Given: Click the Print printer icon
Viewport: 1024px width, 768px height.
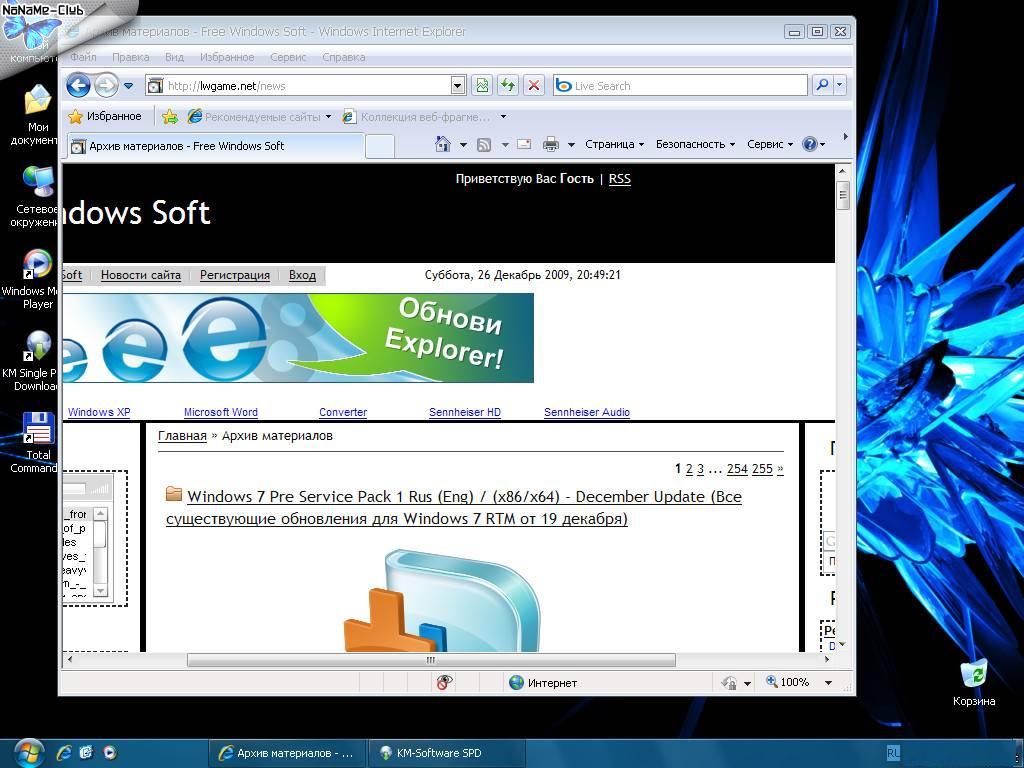Looking at the screenshot, I should [x=551, y=144].
